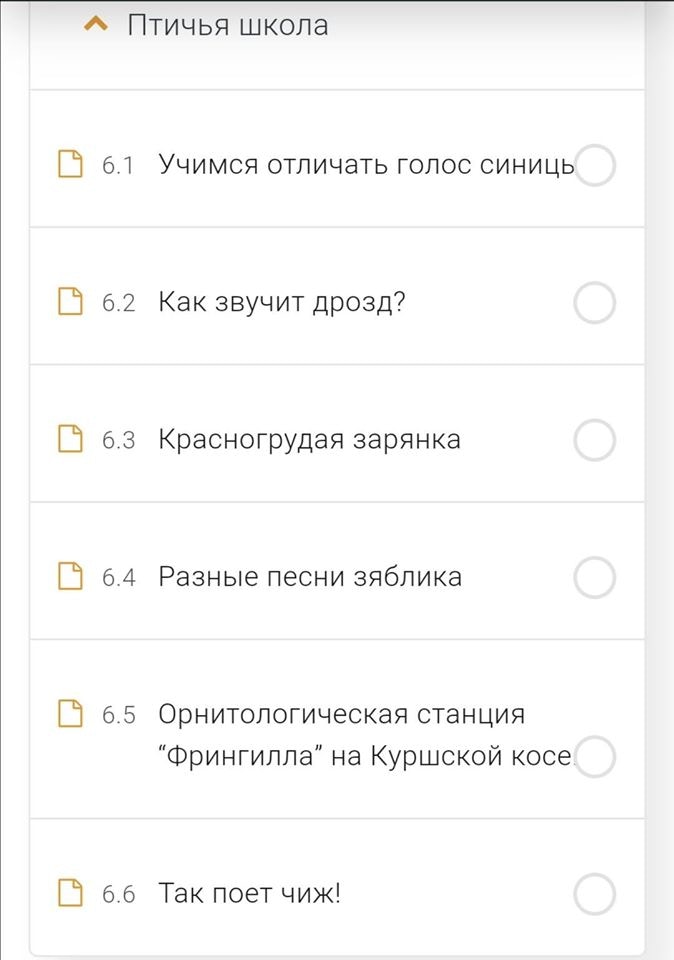Viewport: 674px width, 960px height.
Task: Open lesson "Учимся отличать голос синицы"
Action: point(366,165)
